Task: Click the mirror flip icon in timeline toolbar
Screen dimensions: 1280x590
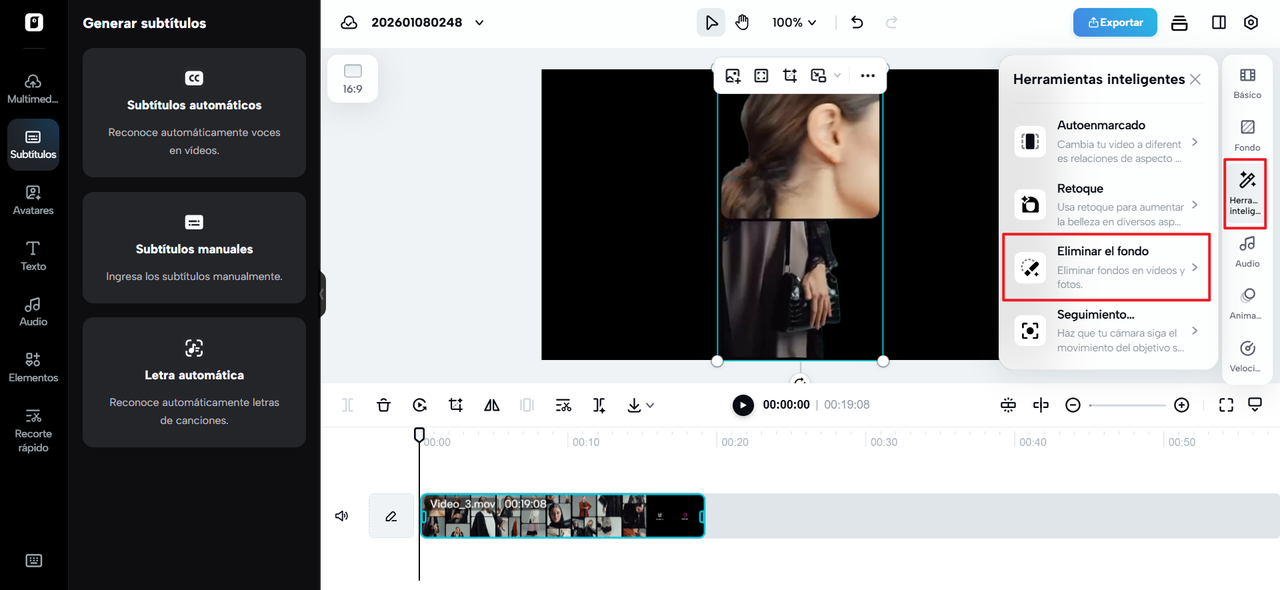Action: click(x=492, y=405)
